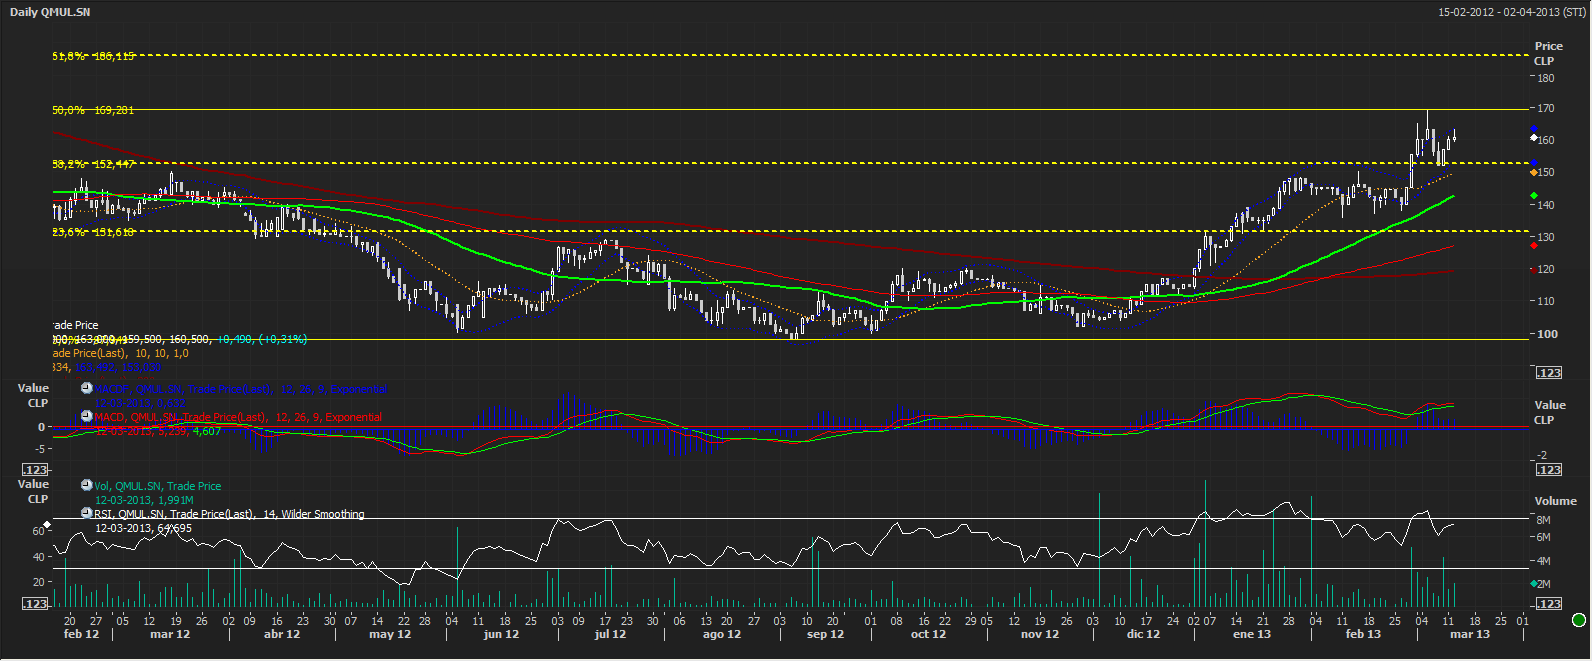Viewport: 1592px width, 661px height.
Task: Click the Daily QMUL.SN chart title
Action: [50, 12]
